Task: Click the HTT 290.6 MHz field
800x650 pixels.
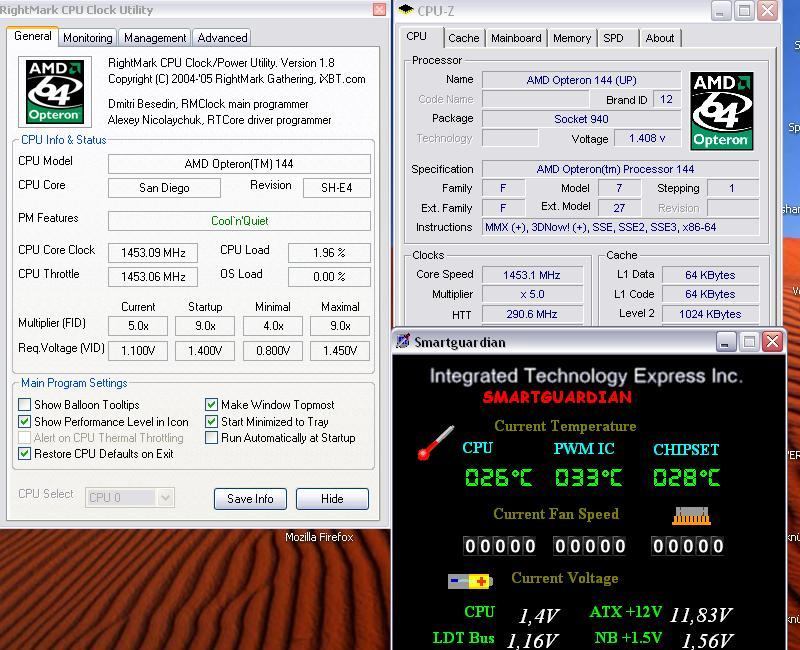Action: pos(532,314)
